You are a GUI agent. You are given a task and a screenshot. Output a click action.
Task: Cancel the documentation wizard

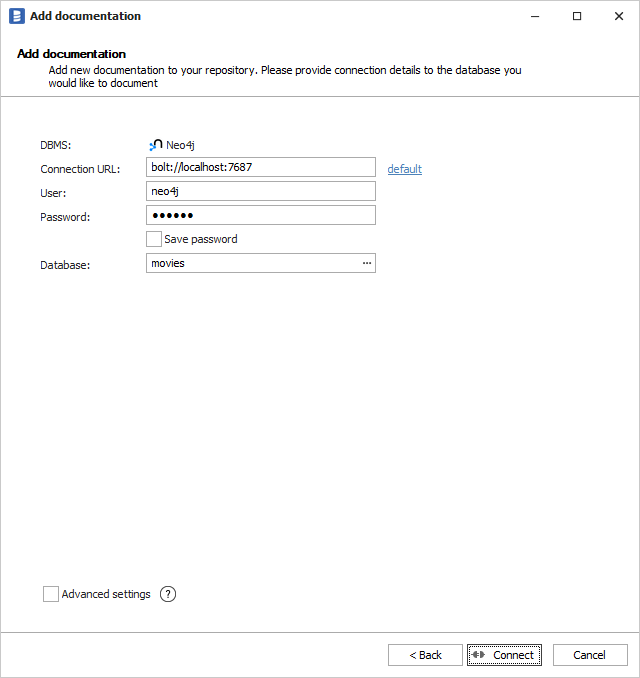tap(589, 655)
